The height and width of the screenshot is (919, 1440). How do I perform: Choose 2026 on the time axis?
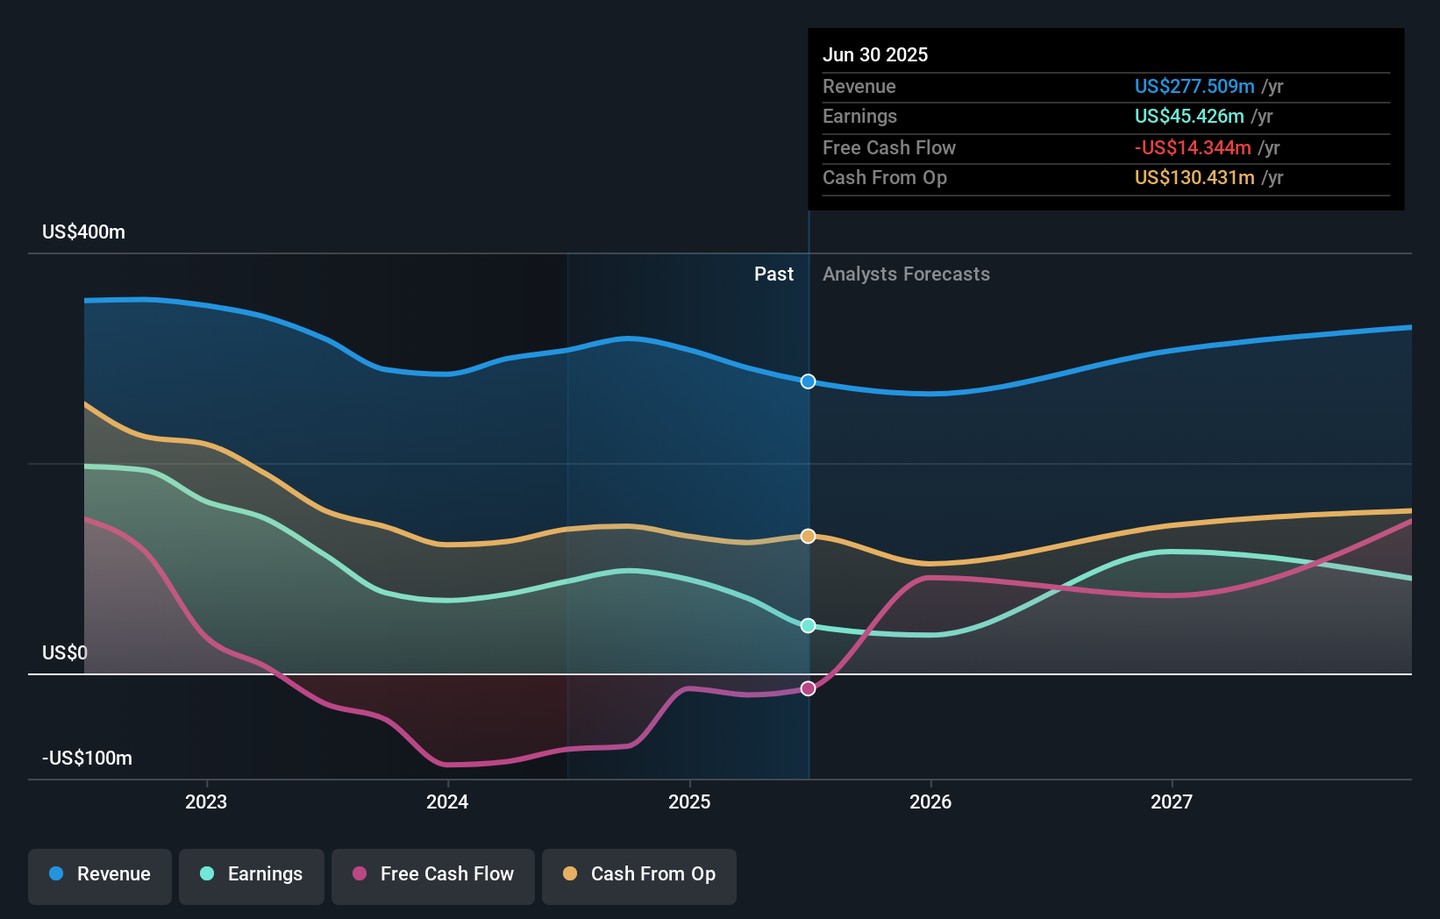930,802
